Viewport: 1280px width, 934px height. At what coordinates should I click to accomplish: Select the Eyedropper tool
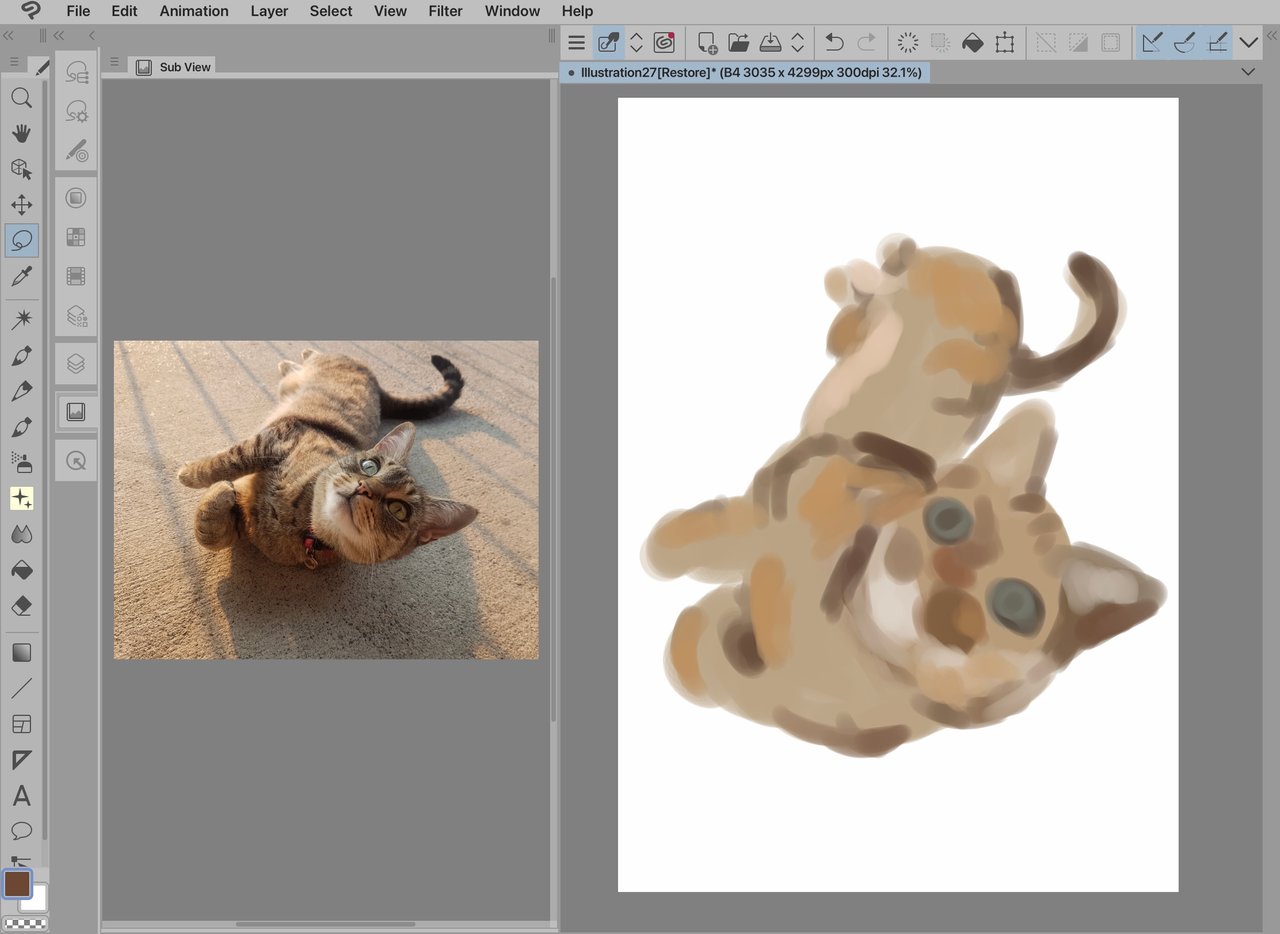pos(21,277)
